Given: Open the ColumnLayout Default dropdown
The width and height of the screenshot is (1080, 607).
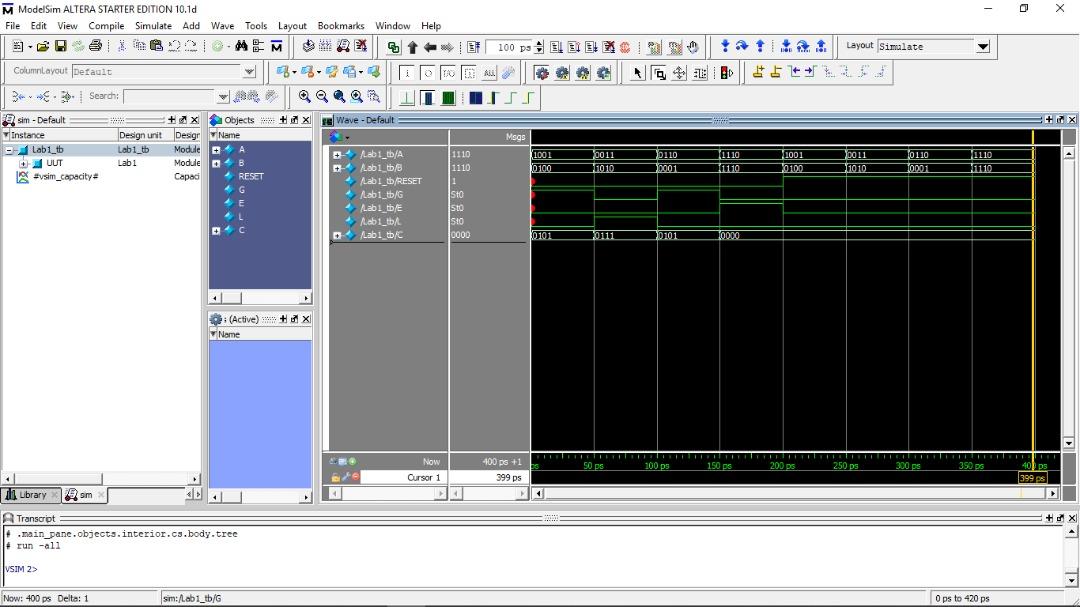Looking at the screenshot, I should click(249, 71).
